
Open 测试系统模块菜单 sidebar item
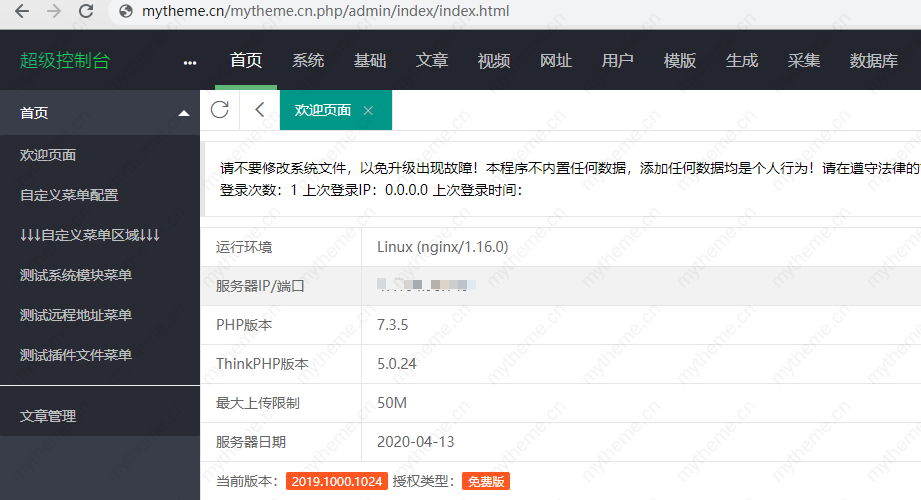point(76,275)
